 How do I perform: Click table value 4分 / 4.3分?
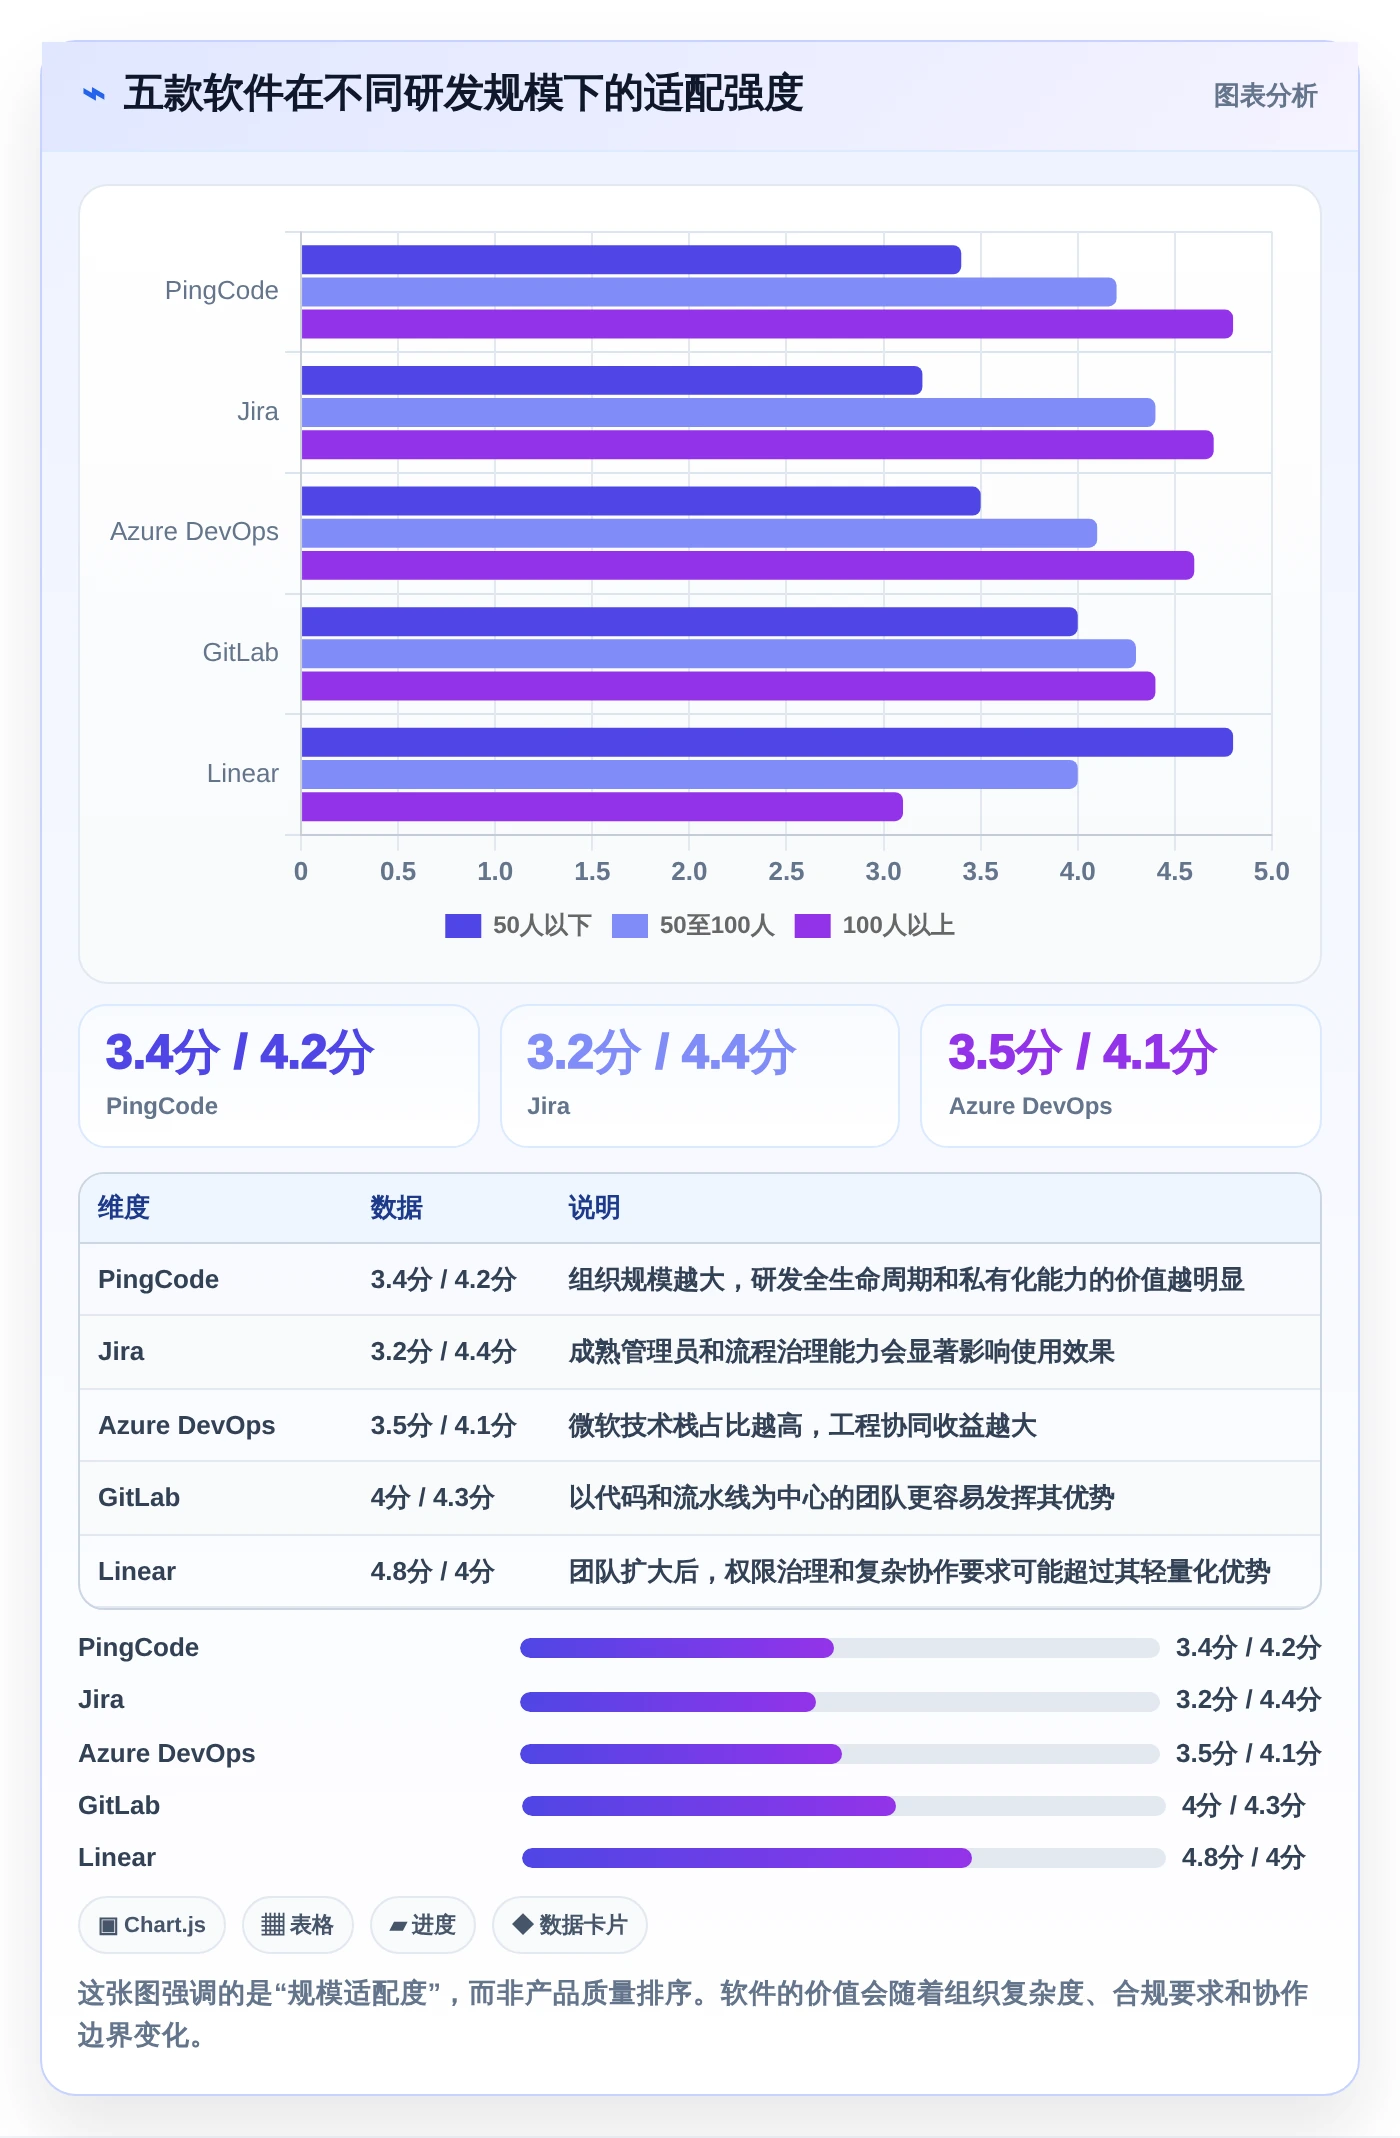[x=433, y=1497]
